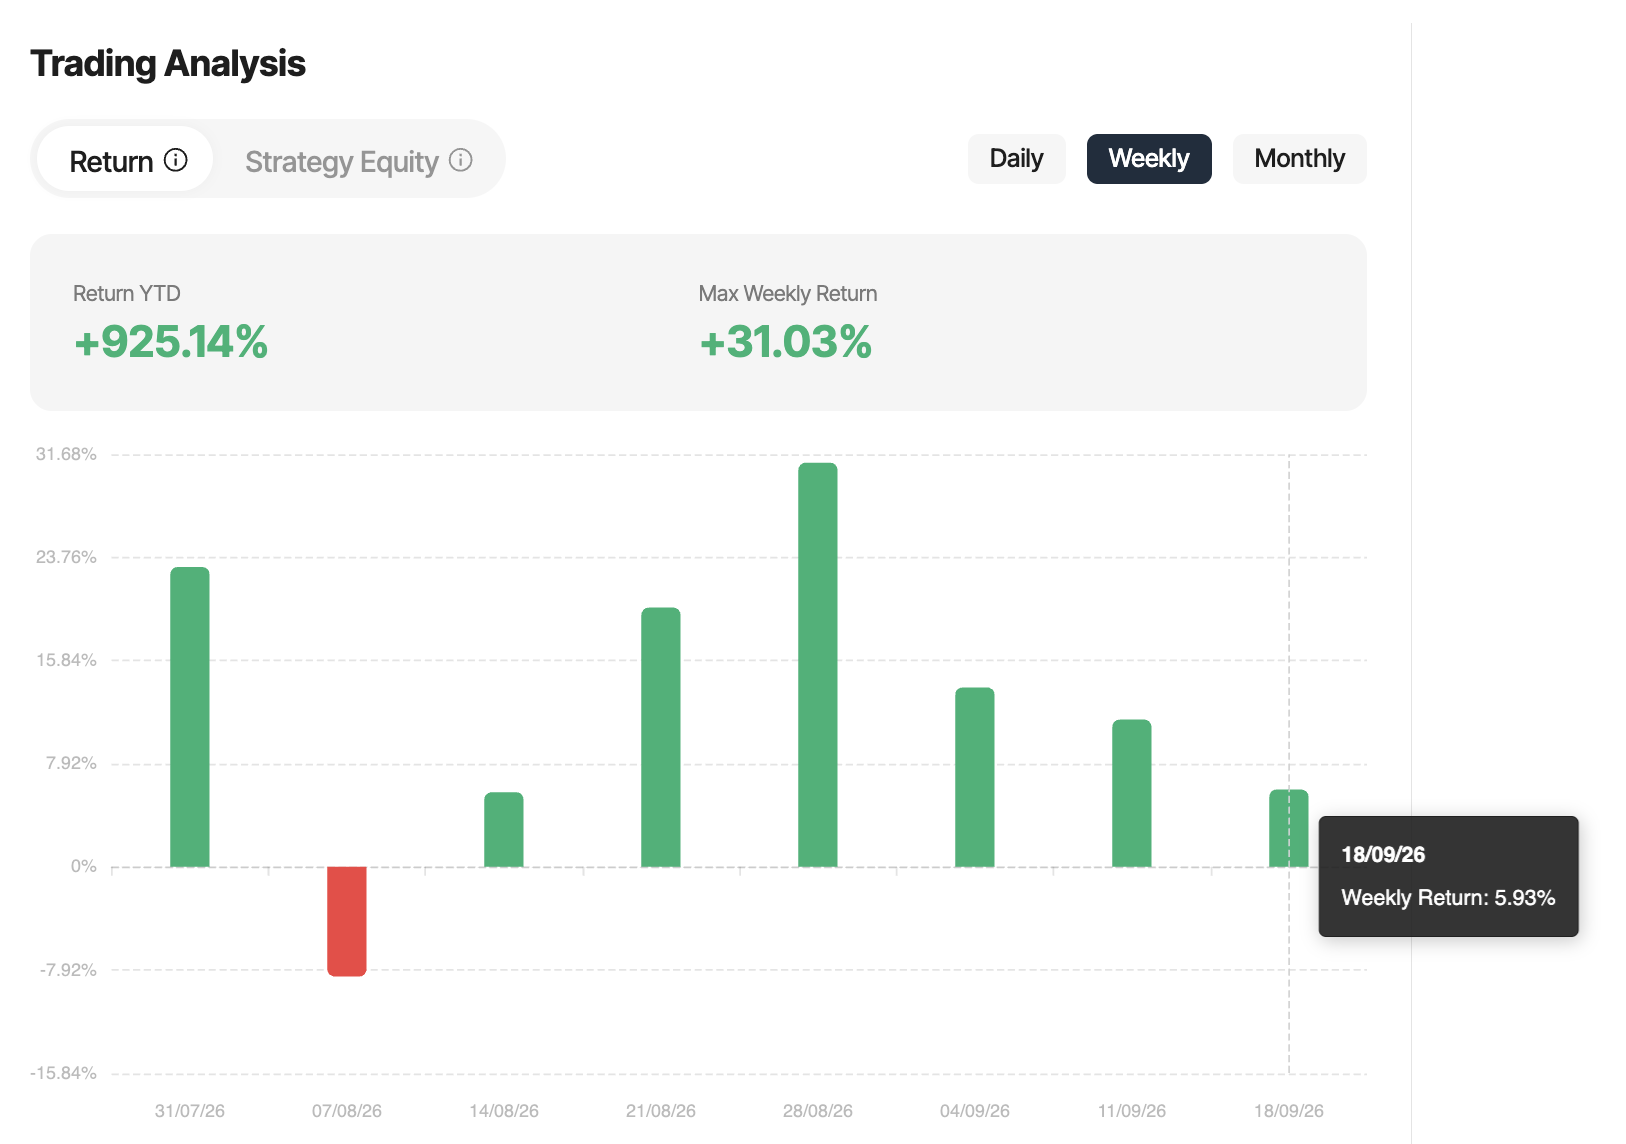Click the Max Weekly Return value +31.03%

786,342
